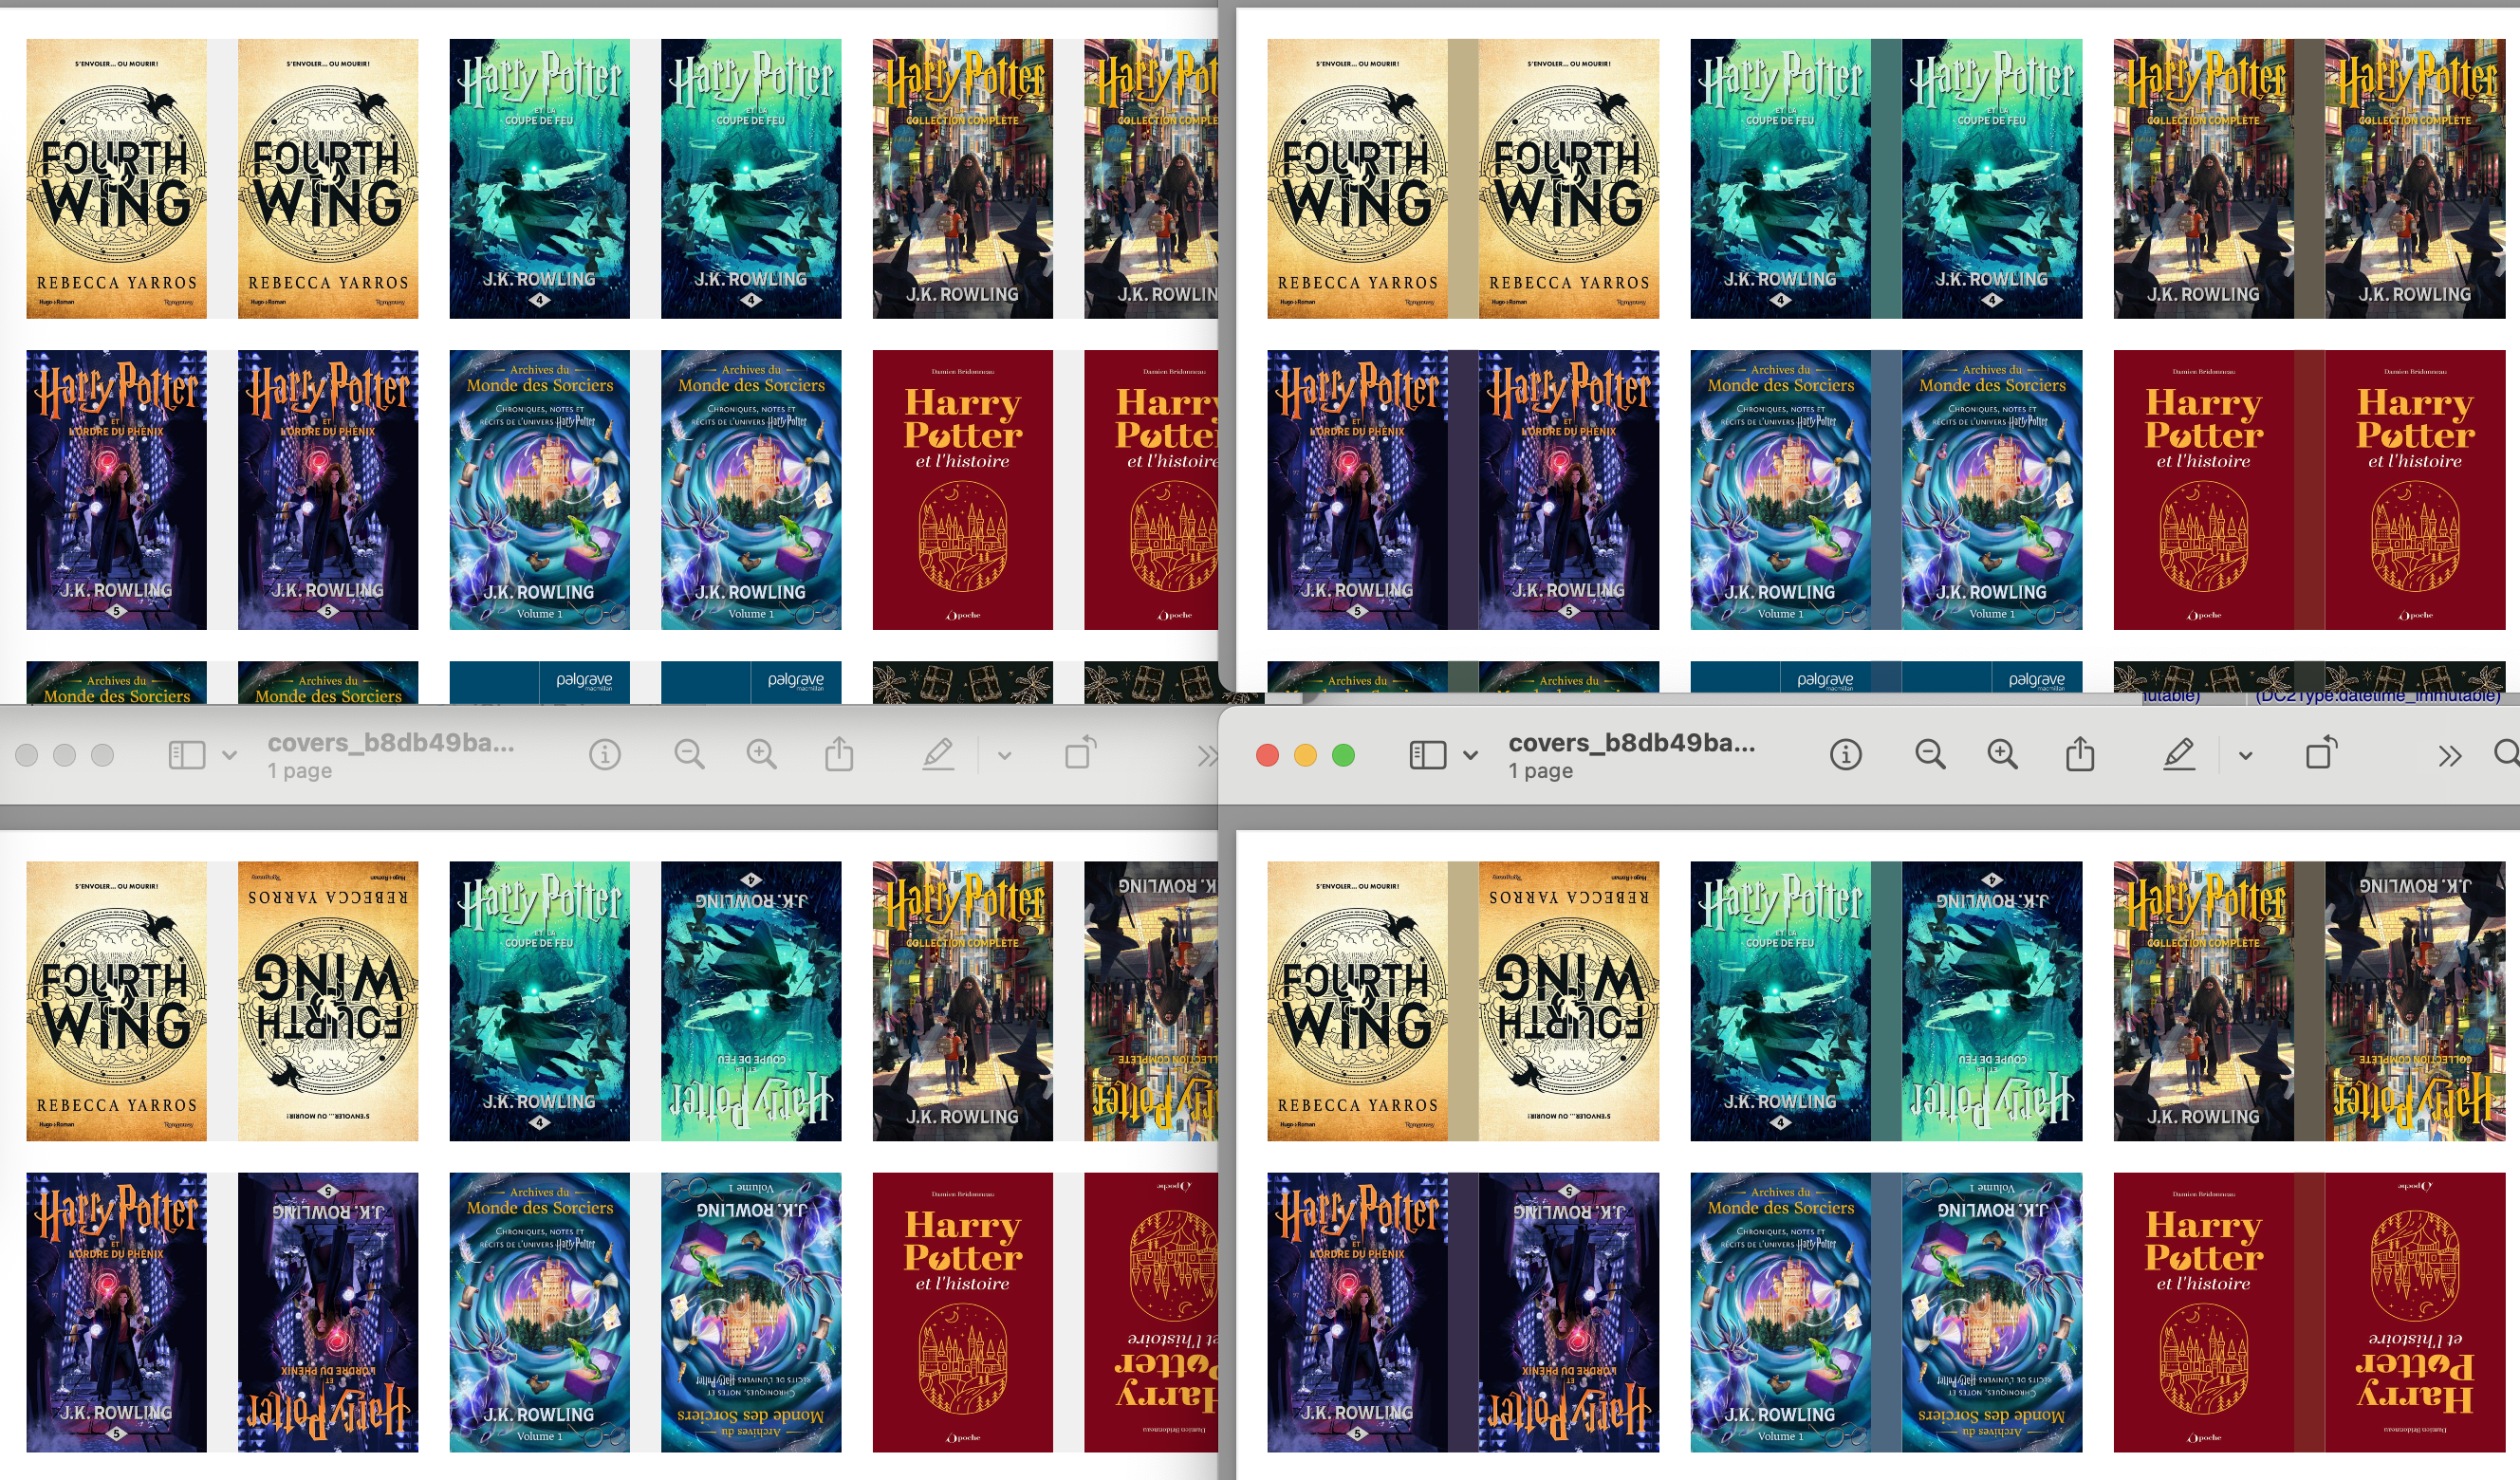The width and height of the screenshot is (2520, 1480).
Task: Rotate the image in active window
Action: coord(2321,753)
